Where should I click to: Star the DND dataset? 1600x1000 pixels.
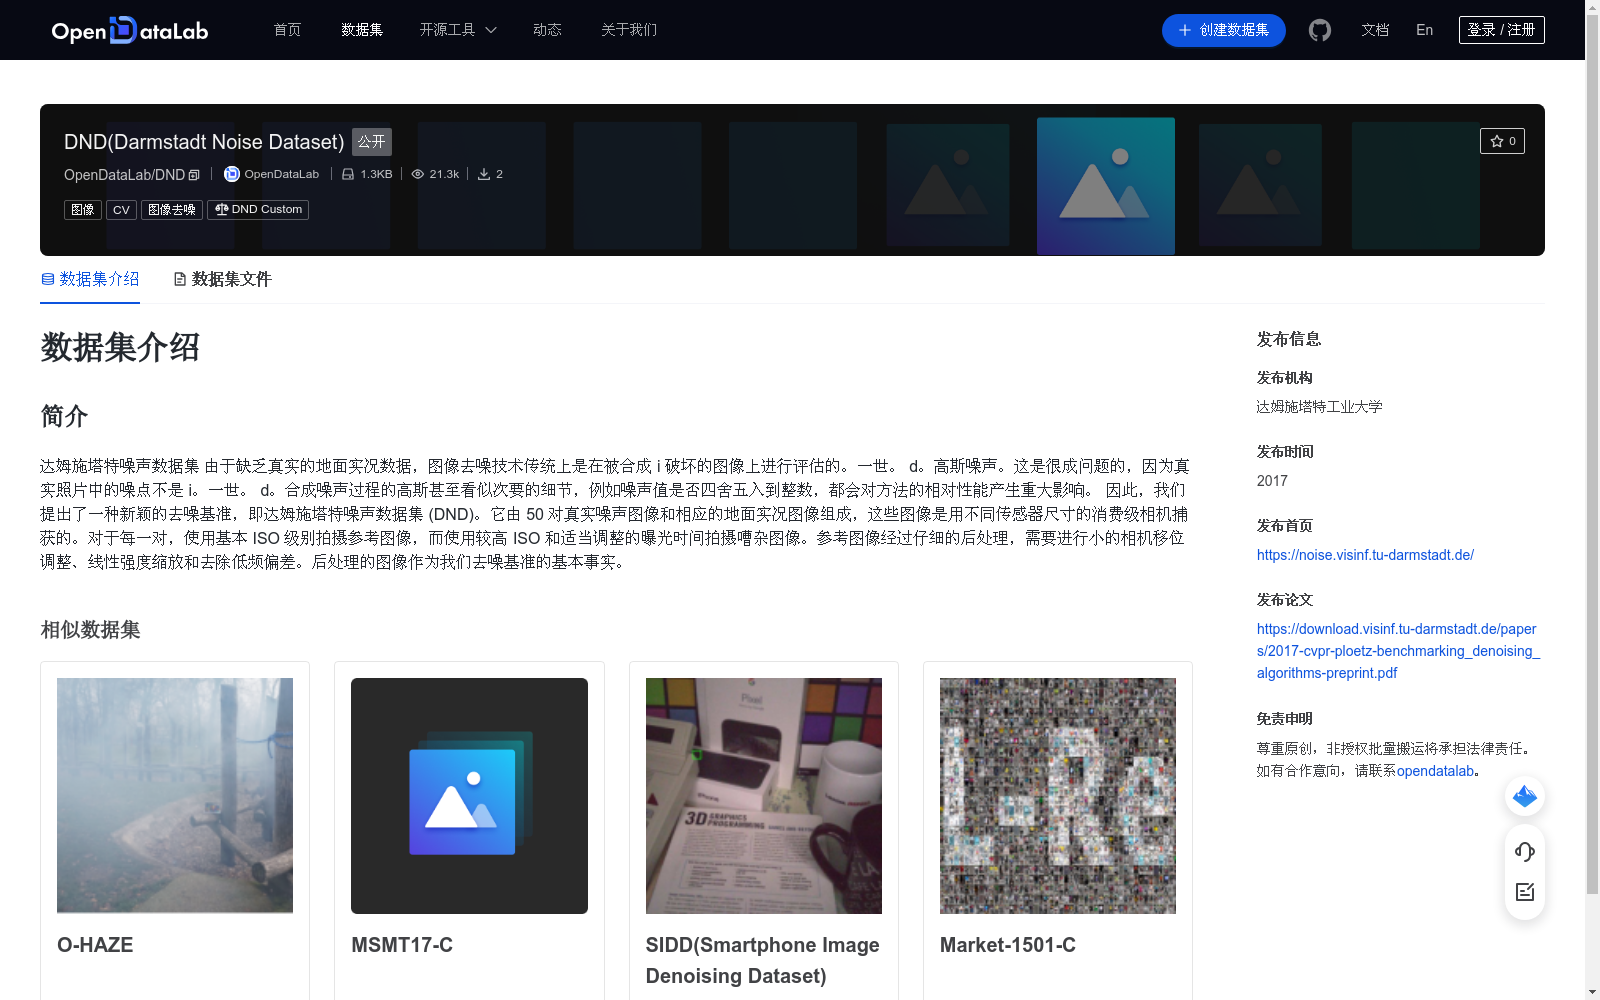(1502, 141)
